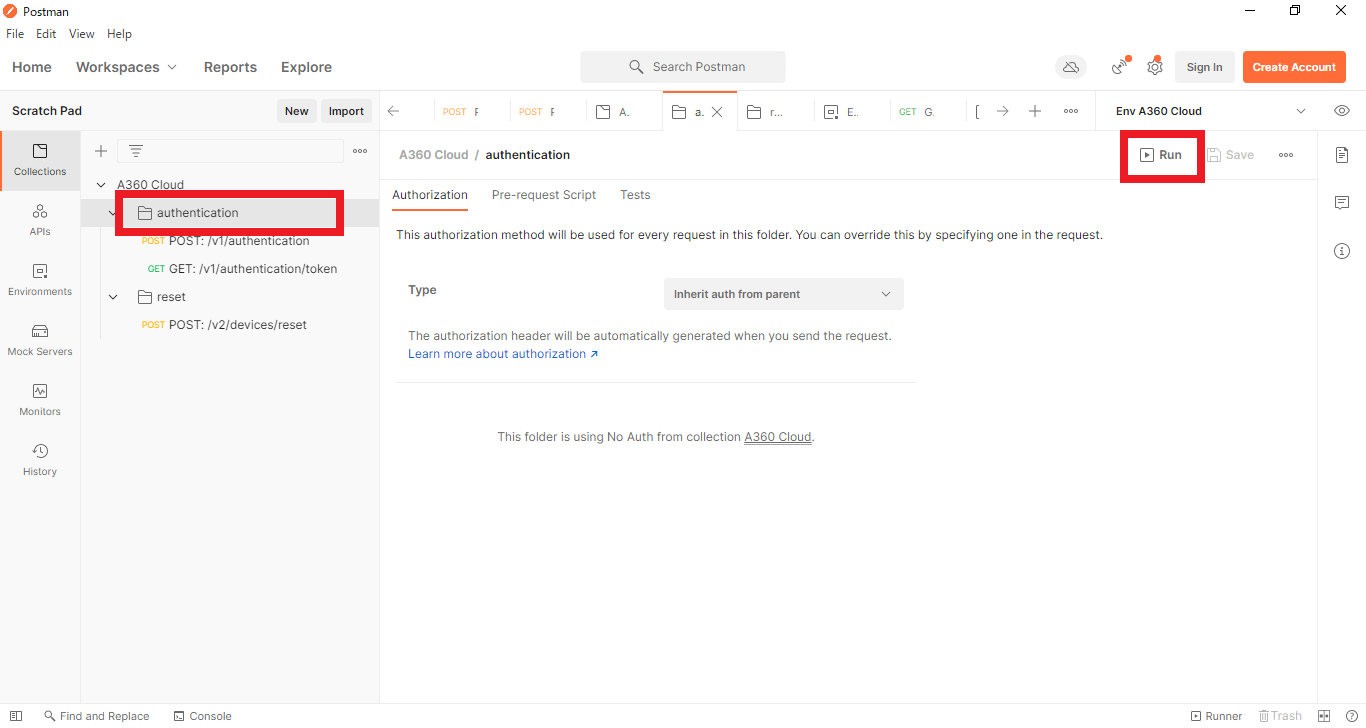Open the settings gear icon

1155,67
